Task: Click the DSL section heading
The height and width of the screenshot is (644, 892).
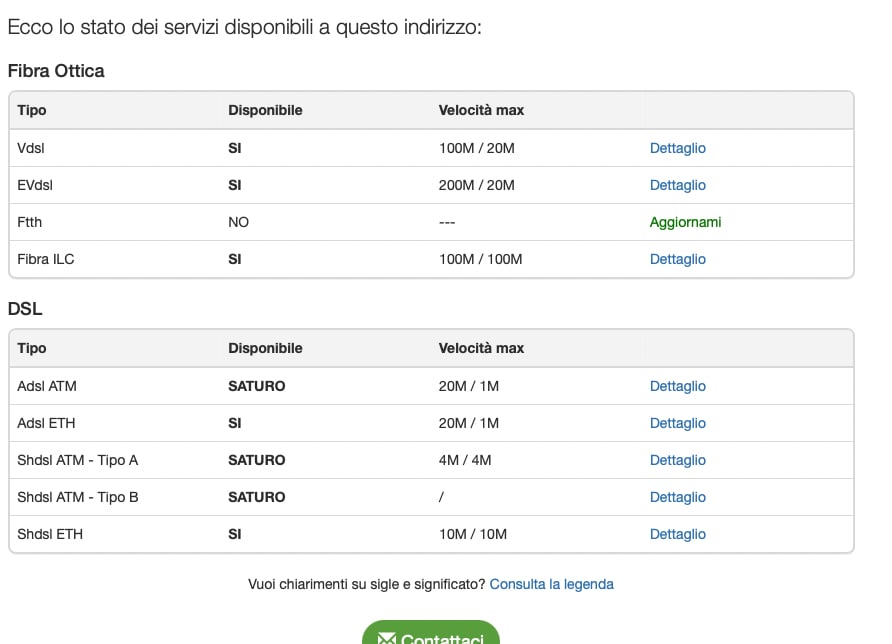Action: point(25,308)
